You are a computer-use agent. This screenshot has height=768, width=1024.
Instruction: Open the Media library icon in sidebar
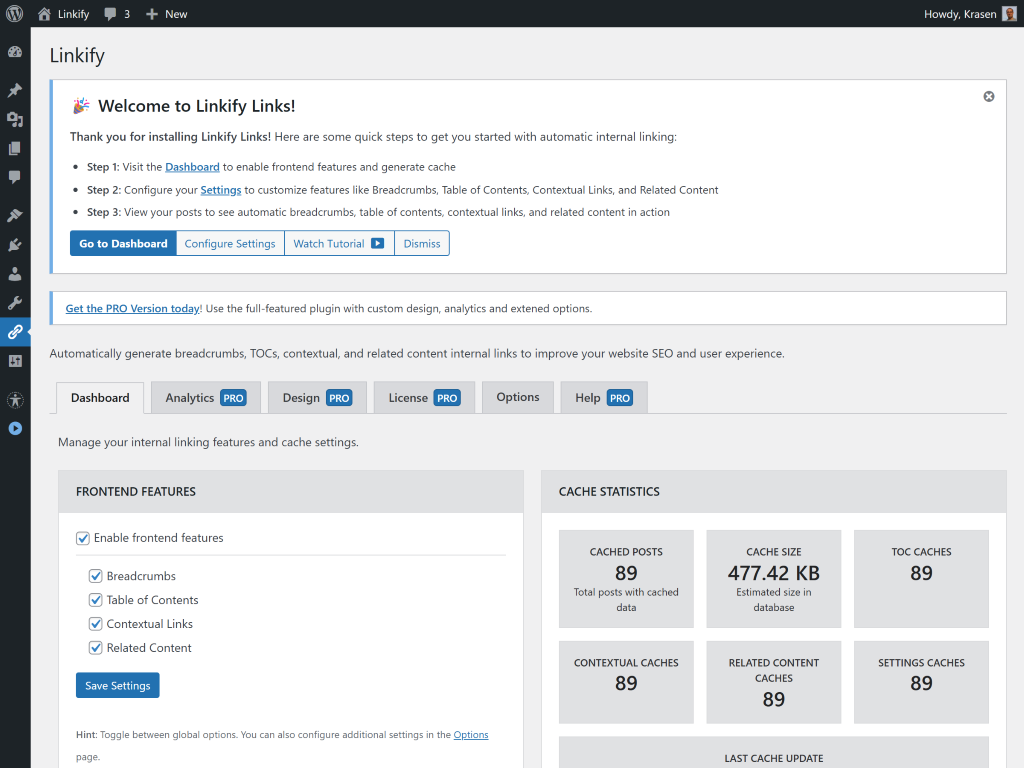tap(14, 118)
